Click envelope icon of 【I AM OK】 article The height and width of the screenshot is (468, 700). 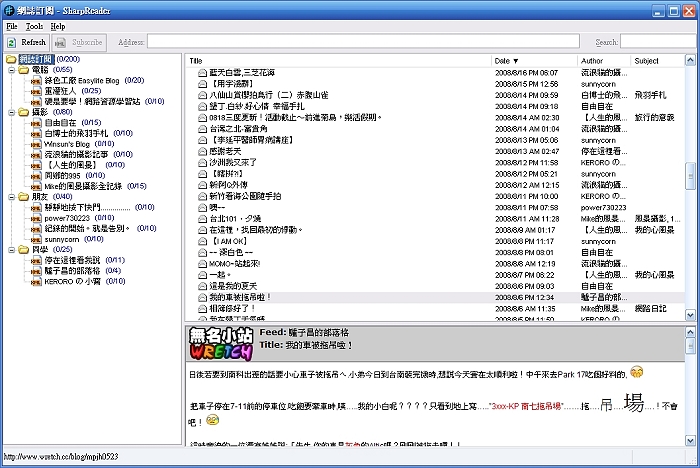coord(202,241)
